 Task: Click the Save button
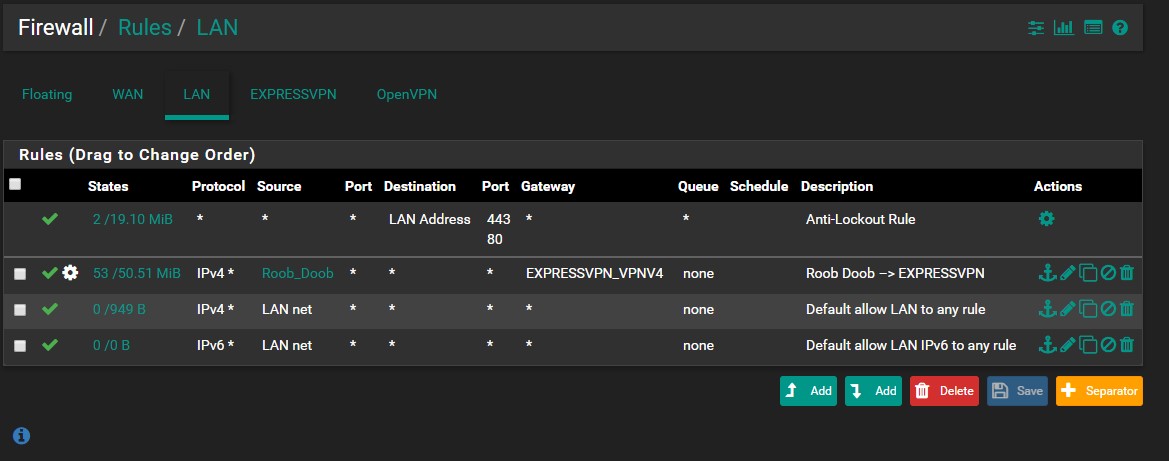1017,391
